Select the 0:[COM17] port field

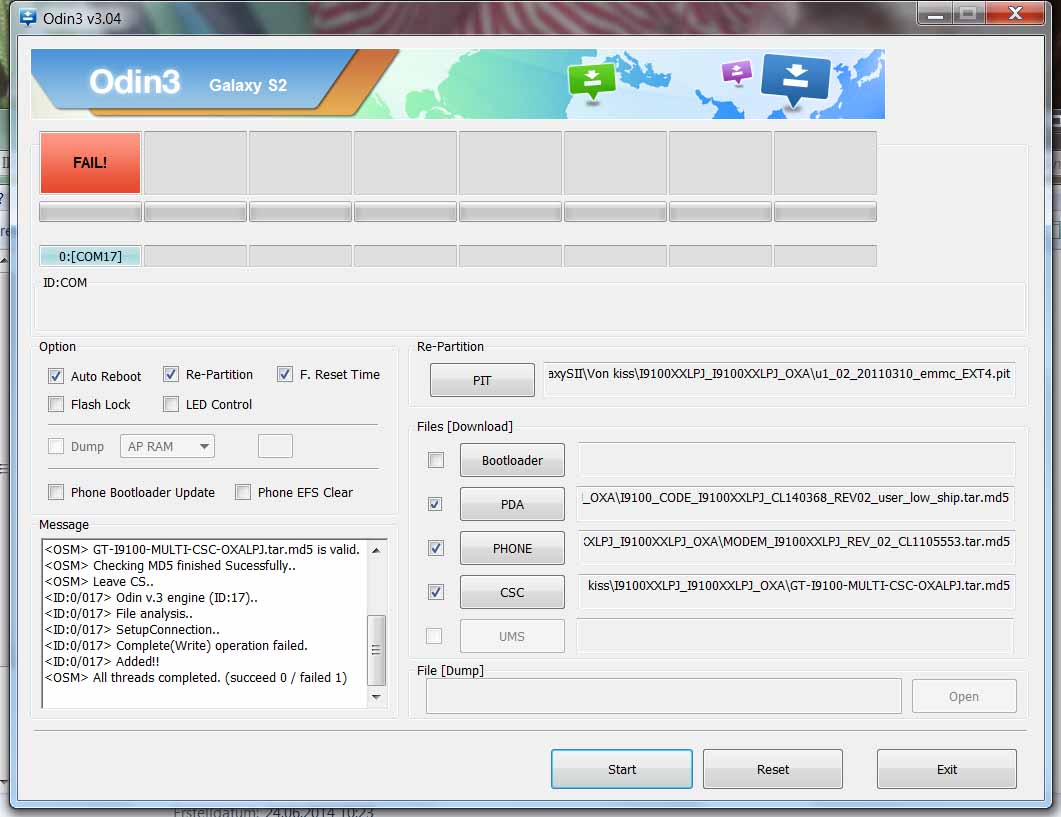pyautogui.click(x=90, y=256)
